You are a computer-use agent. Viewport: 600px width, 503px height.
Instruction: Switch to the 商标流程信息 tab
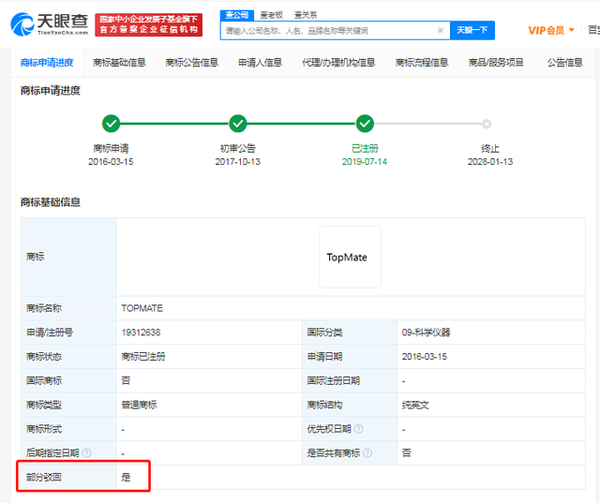(x=422, y=63)
